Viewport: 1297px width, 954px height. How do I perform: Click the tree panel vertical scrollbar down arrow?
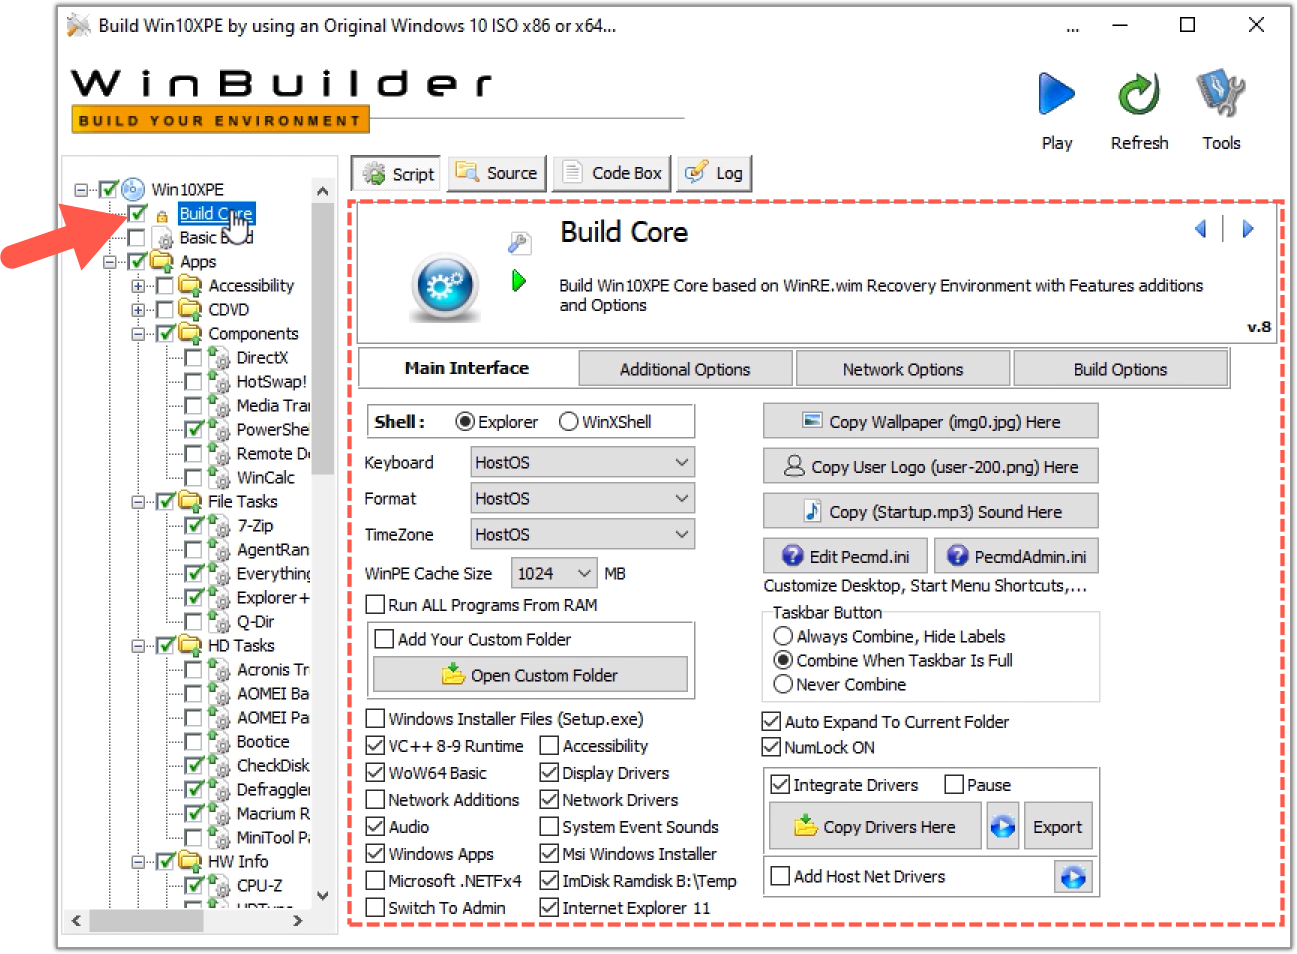pos(322,895)
